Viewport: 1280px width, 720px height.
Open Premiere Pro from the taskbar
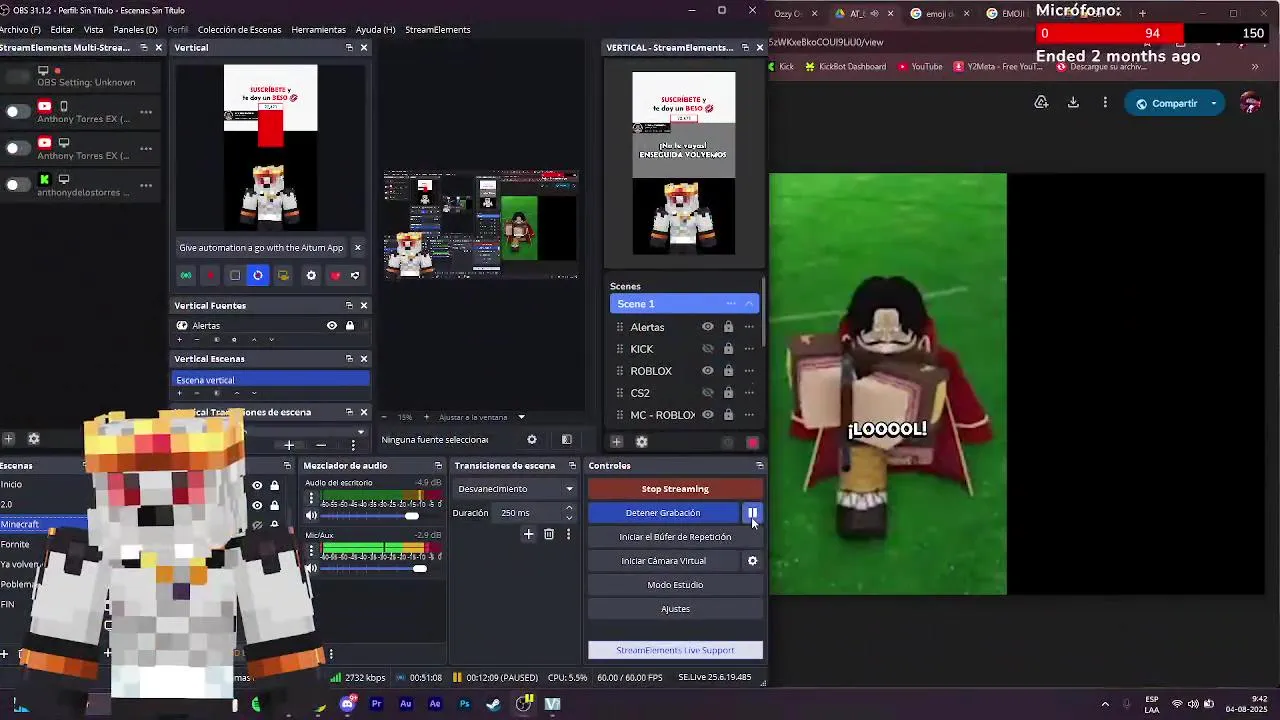click(376, 704)
